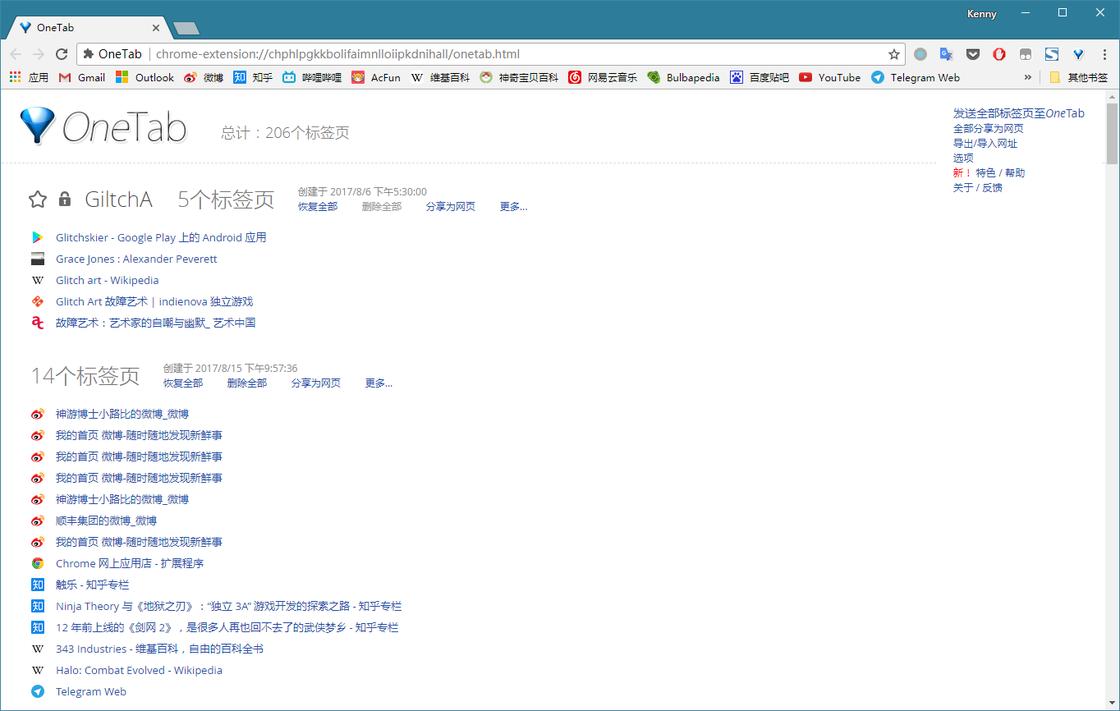Screen dimensions: 1120x711
Task: Open Ninja Theory 与《地狱之刃》 link
Action: 229,606
